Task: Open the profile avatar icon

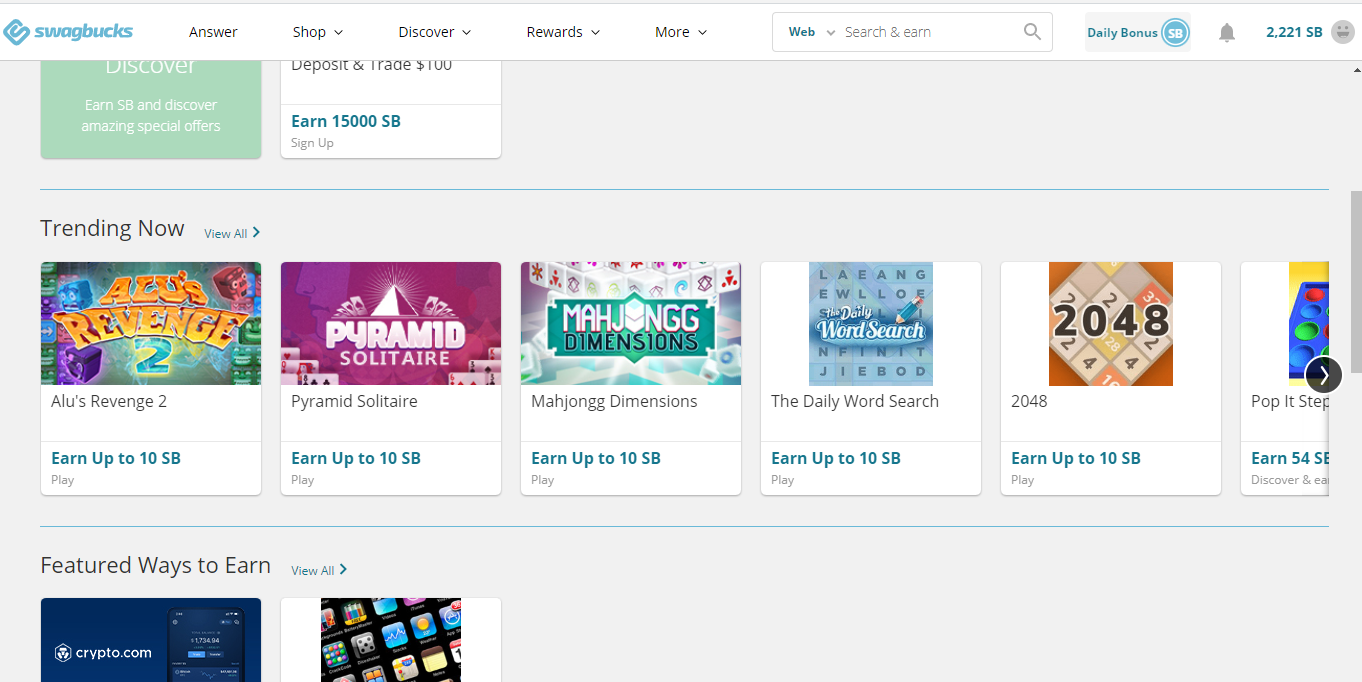Action: click(1343, 32)
